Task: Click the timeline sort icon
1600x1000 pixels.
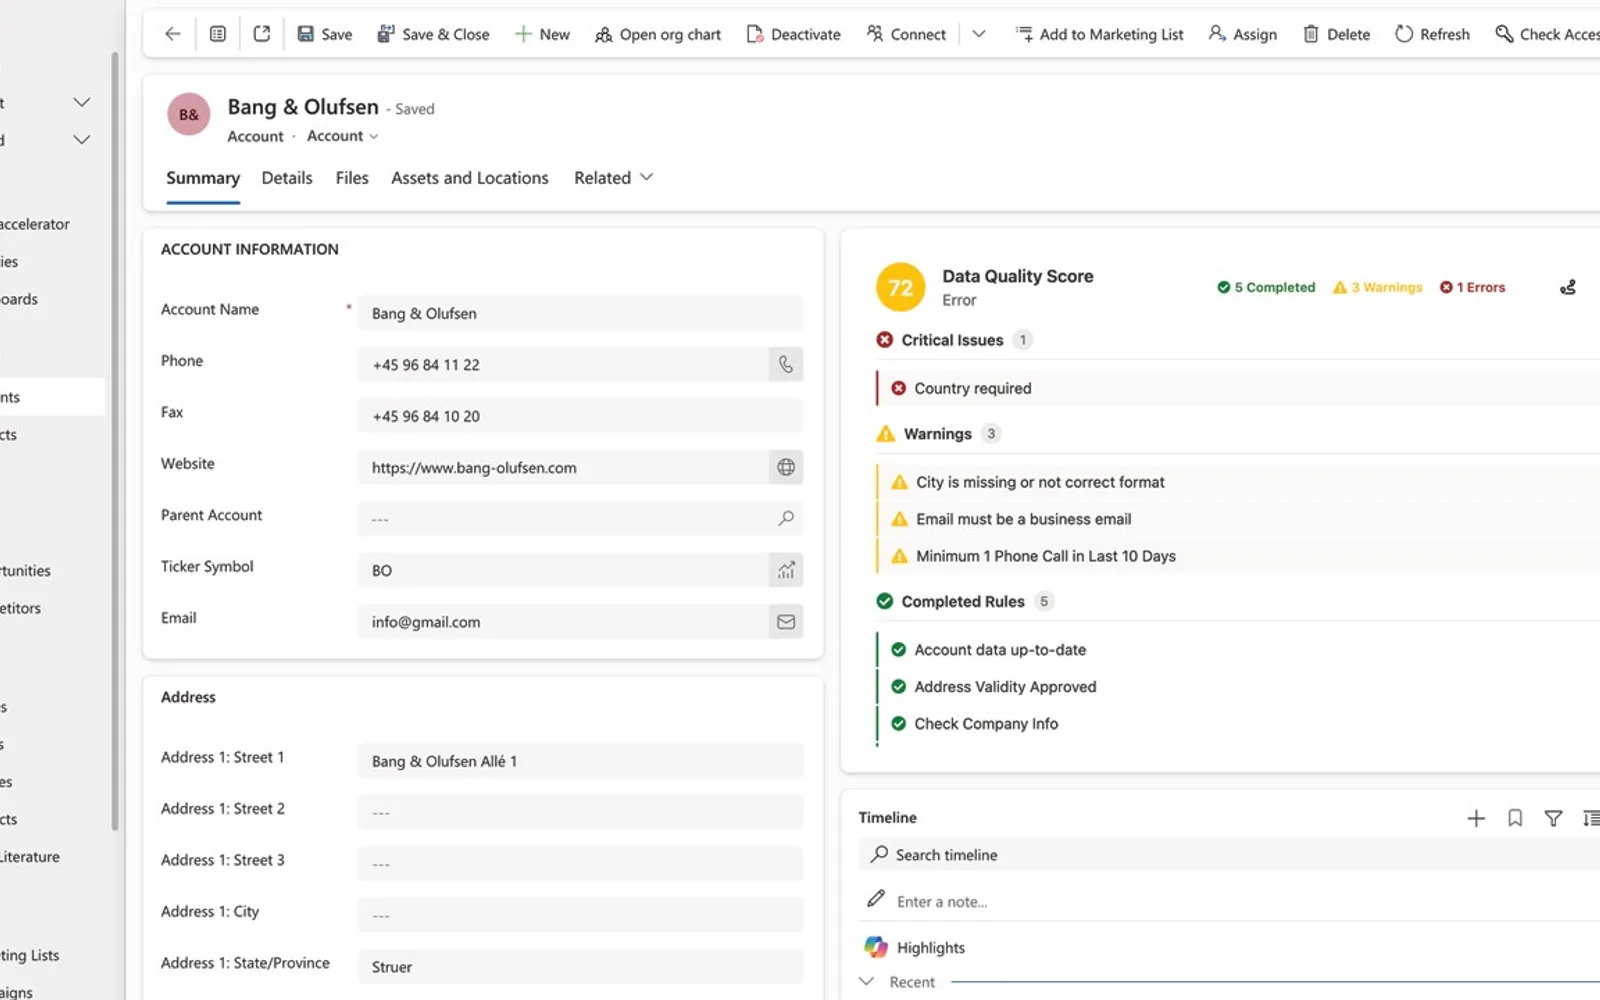Action: coord(1591,818)
